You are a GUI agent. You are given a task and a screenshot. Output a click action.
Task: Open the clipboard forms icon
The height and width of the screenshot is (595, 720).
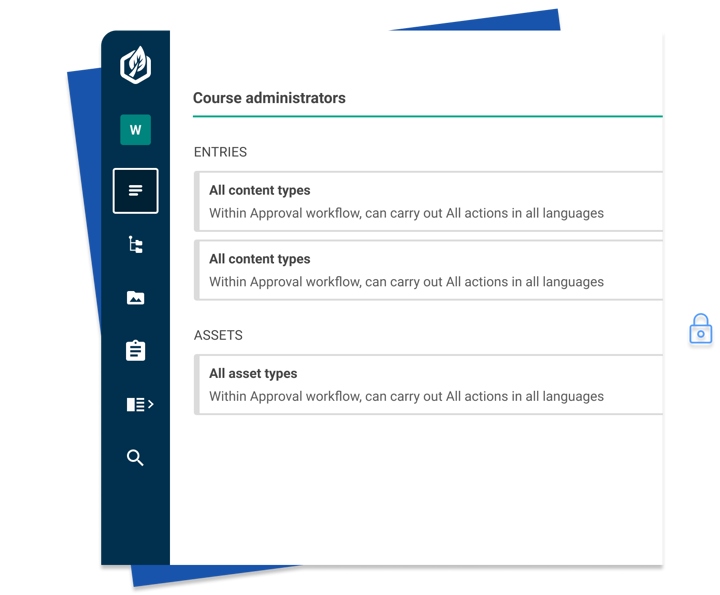coord(135,350)
